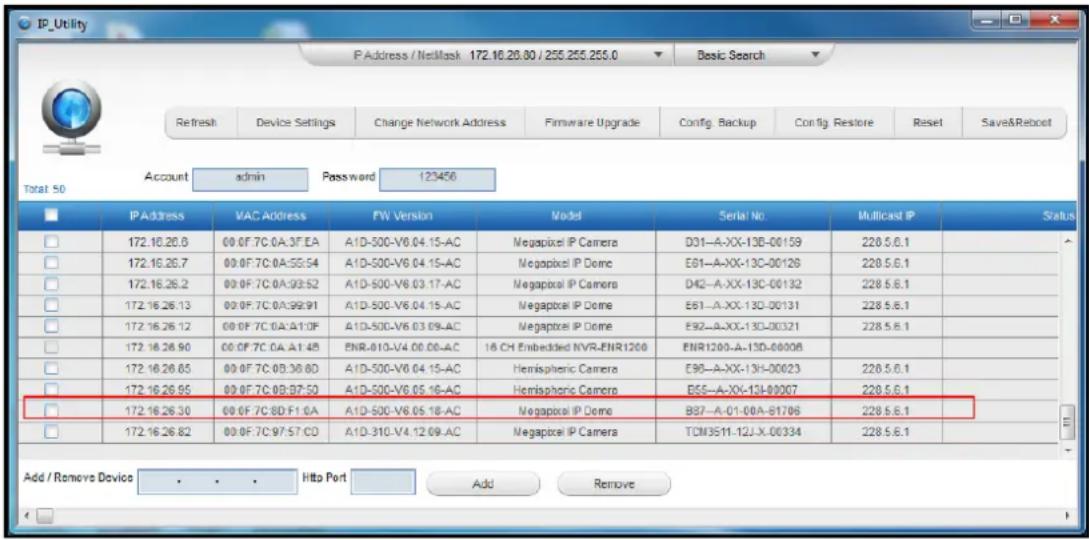Check the box for device 172.16.26.85
Viewport: 1089px width, 540px height.
[52, 367]
